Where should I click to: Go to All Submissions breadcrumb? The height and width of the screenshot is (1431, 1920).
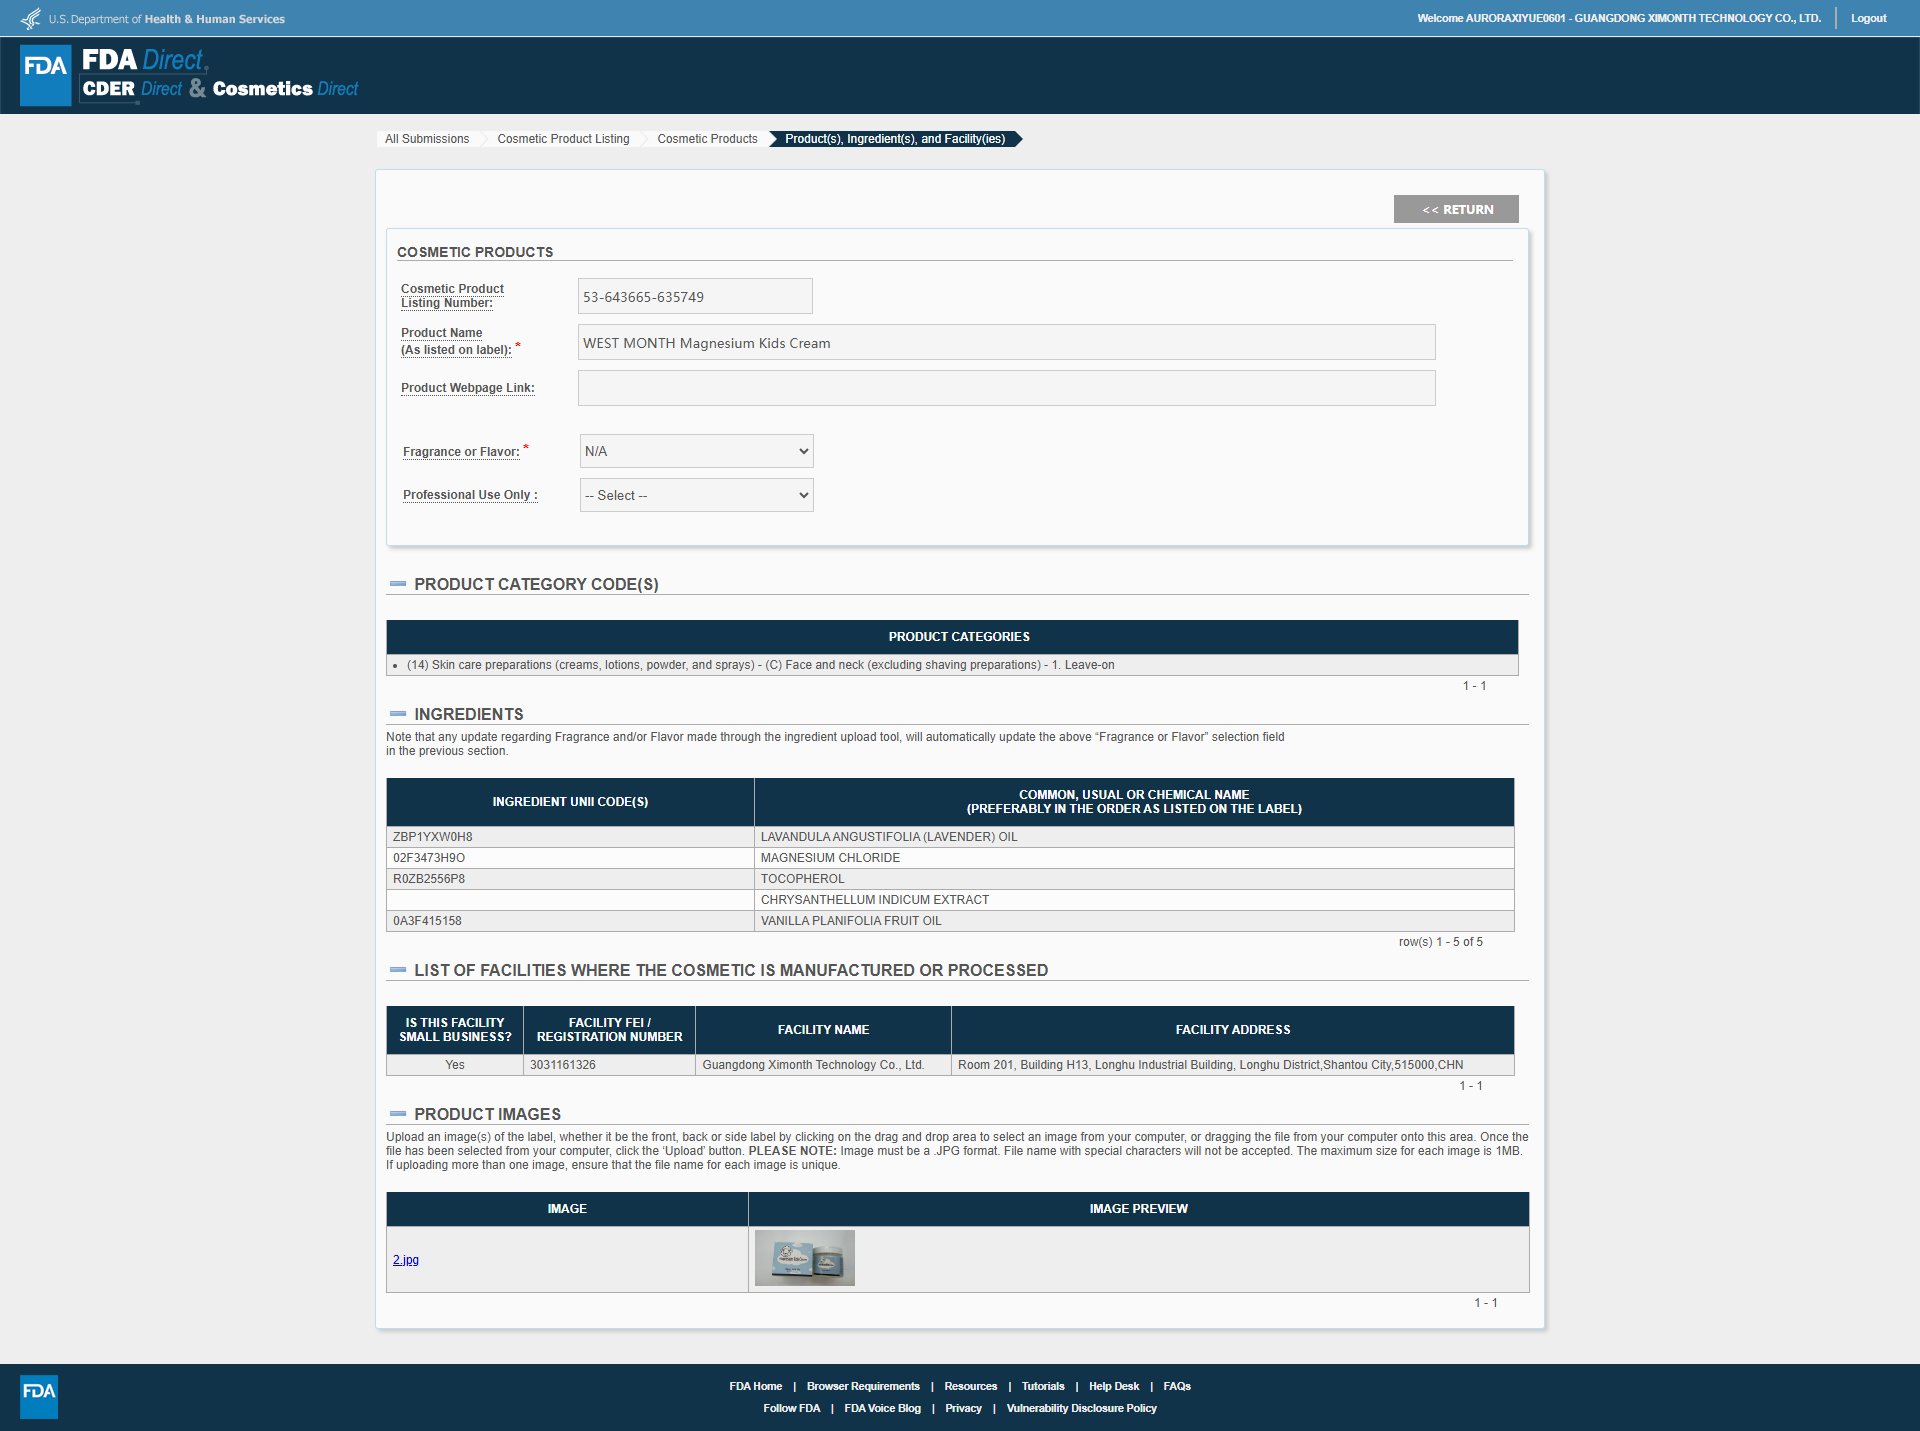click(x=427, y=139)
